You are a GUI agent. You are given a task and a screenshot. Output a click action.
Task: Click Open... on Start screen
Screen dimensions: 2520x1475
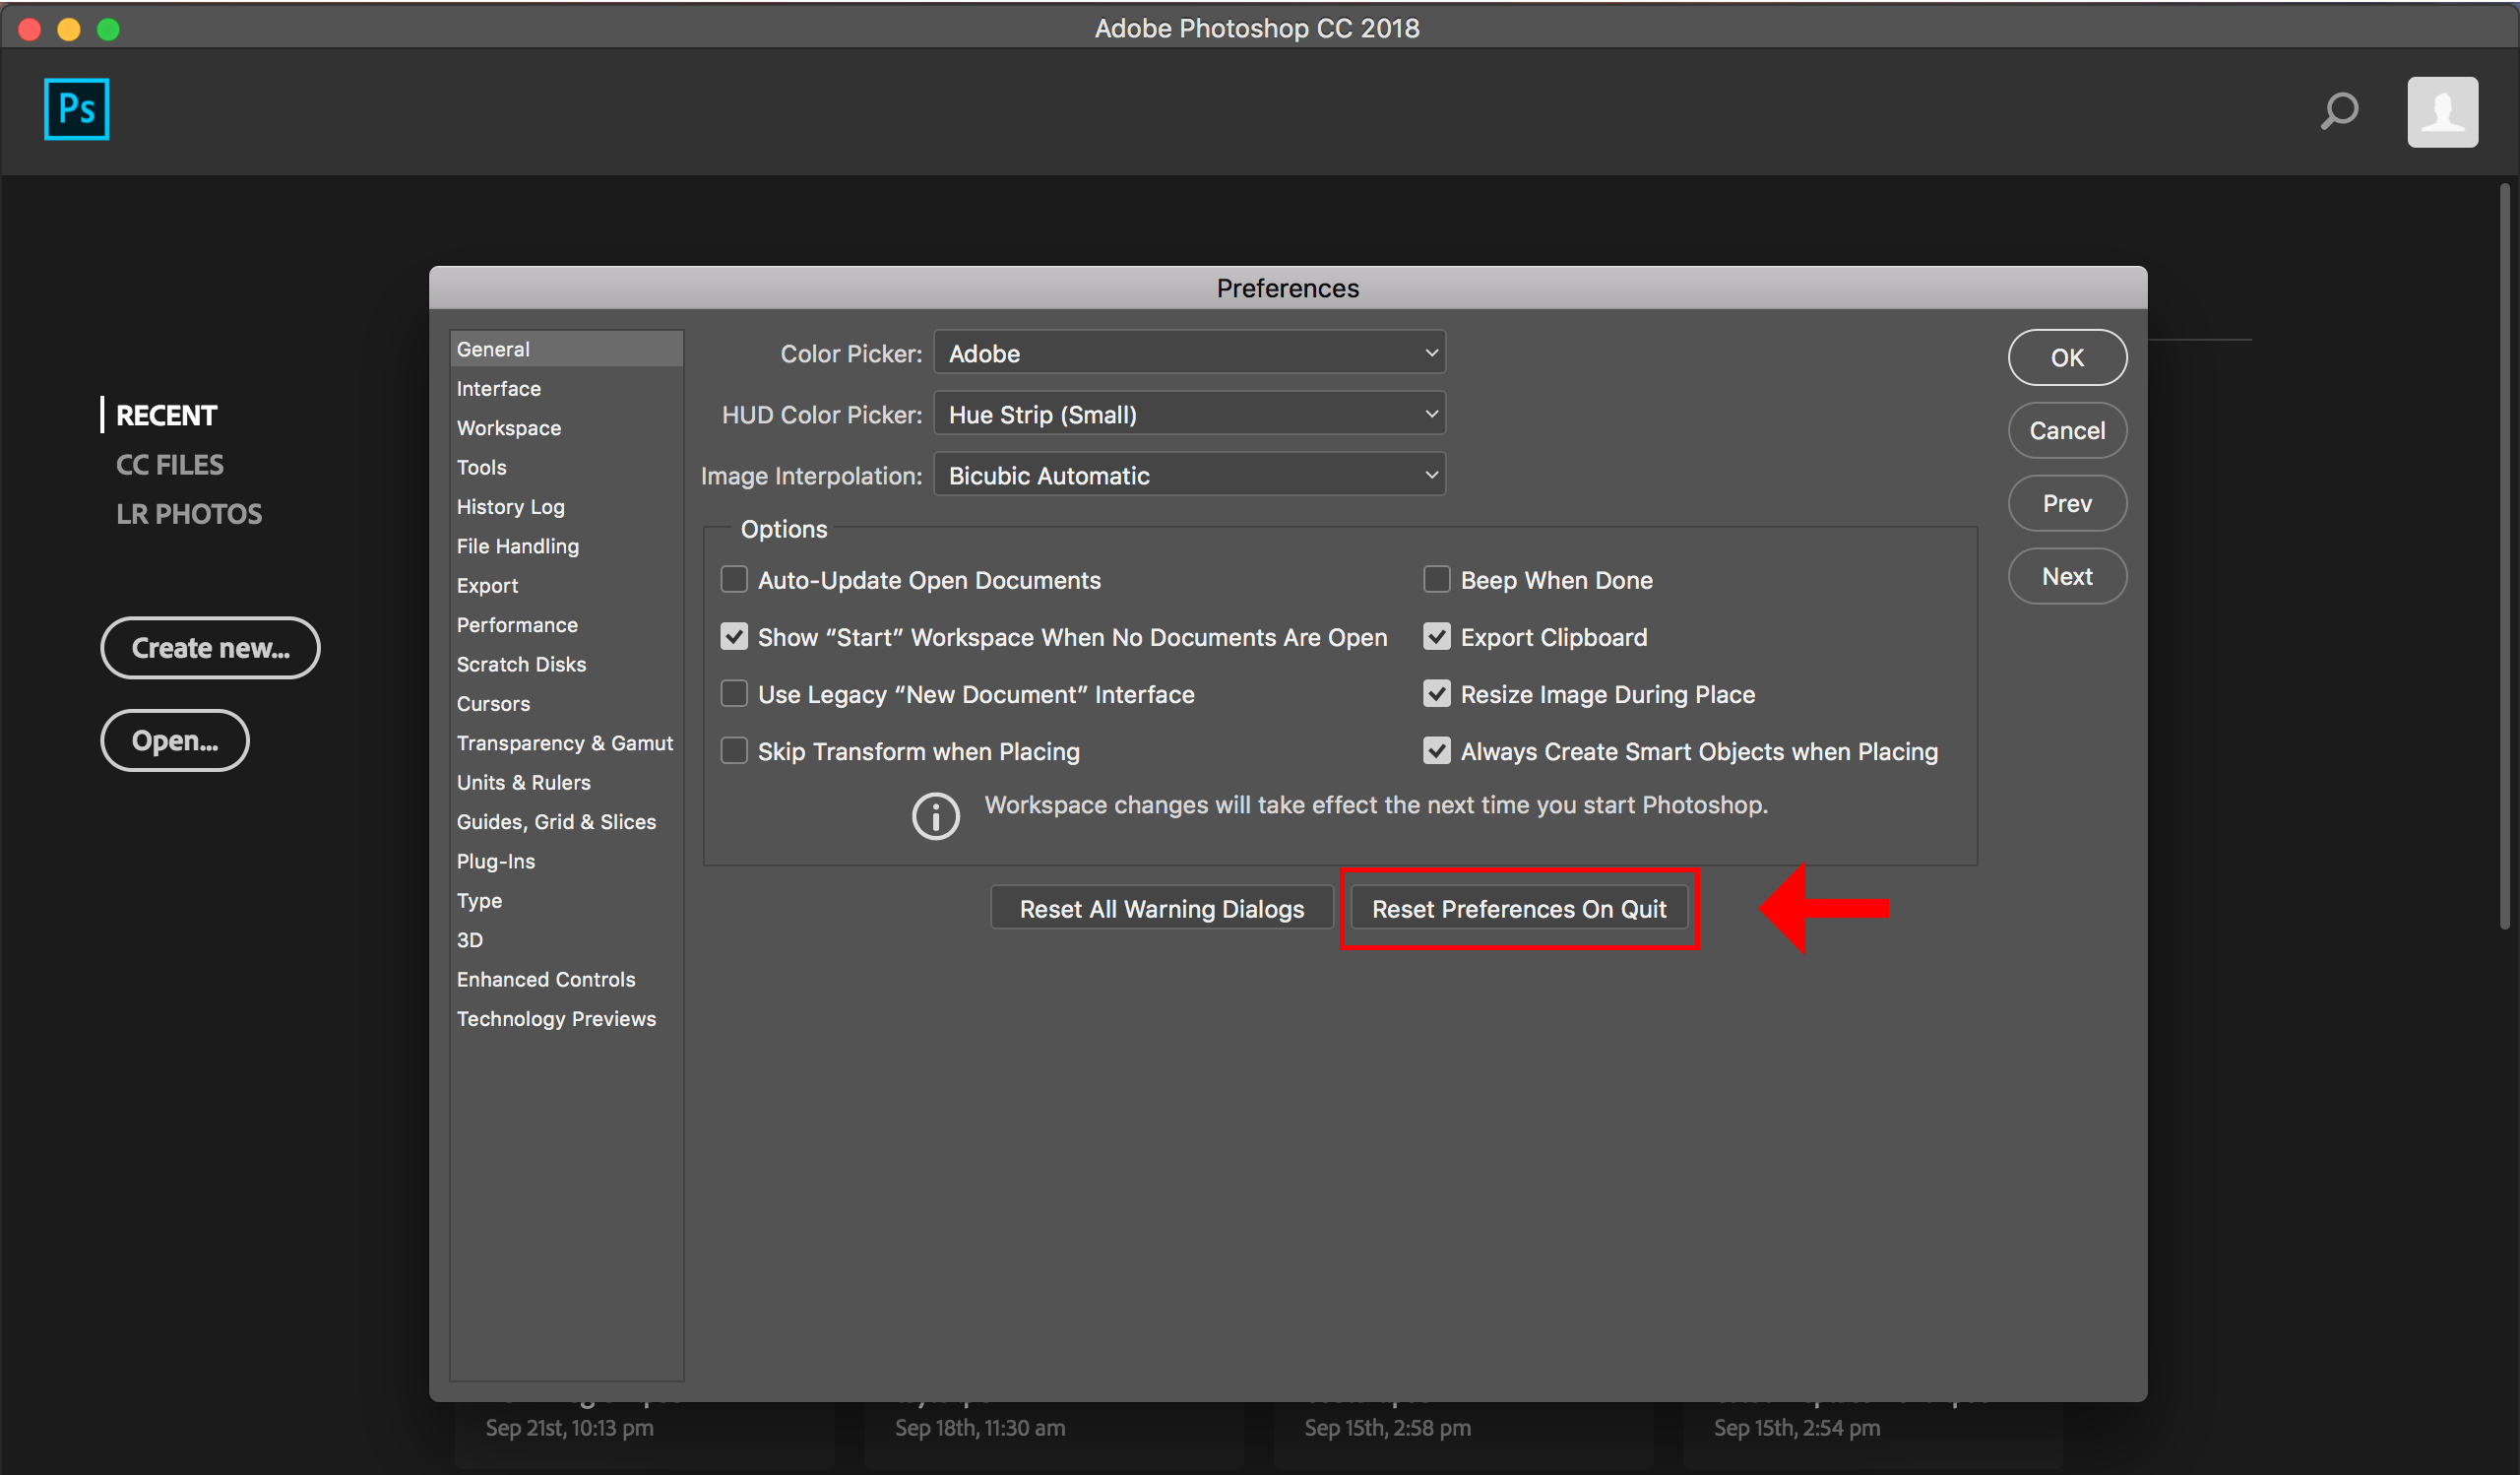pyautogui.click(x=175, y=740)
